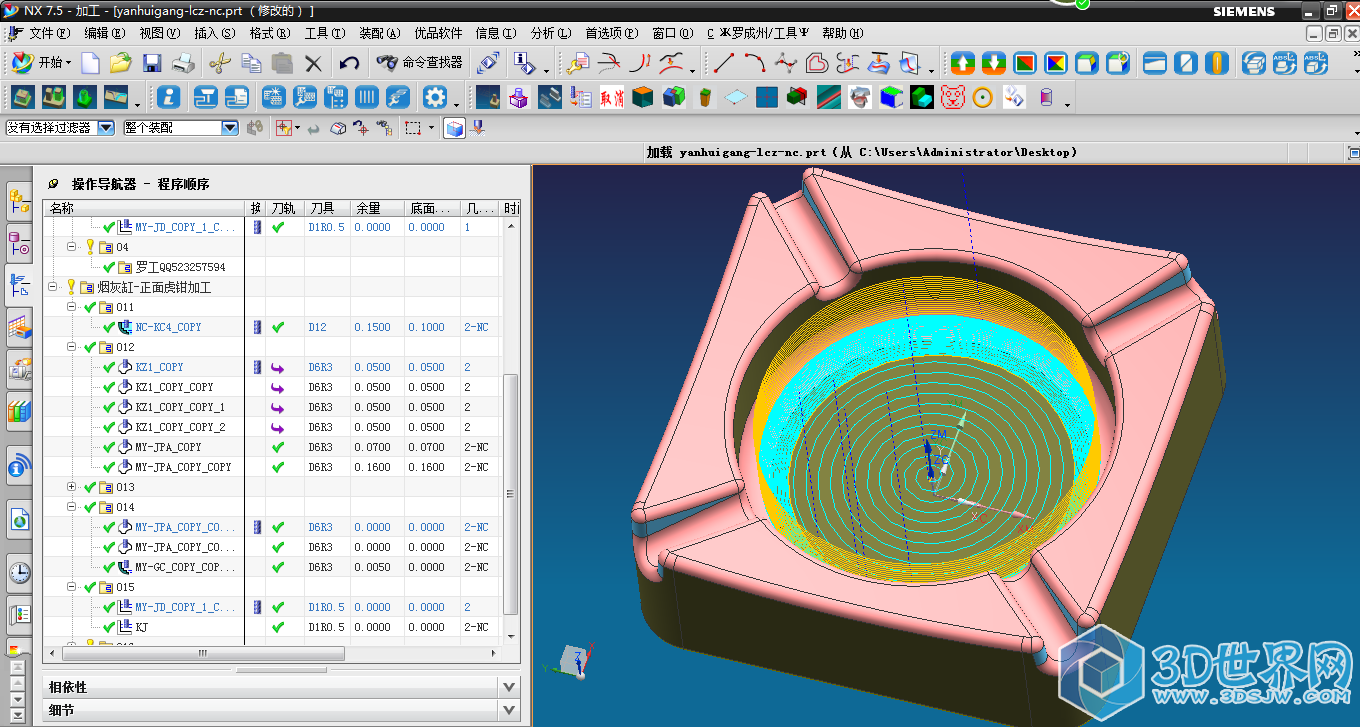
Task: Collapse the 011 program group
Action: pyautogui.click(x=71, y=307)
